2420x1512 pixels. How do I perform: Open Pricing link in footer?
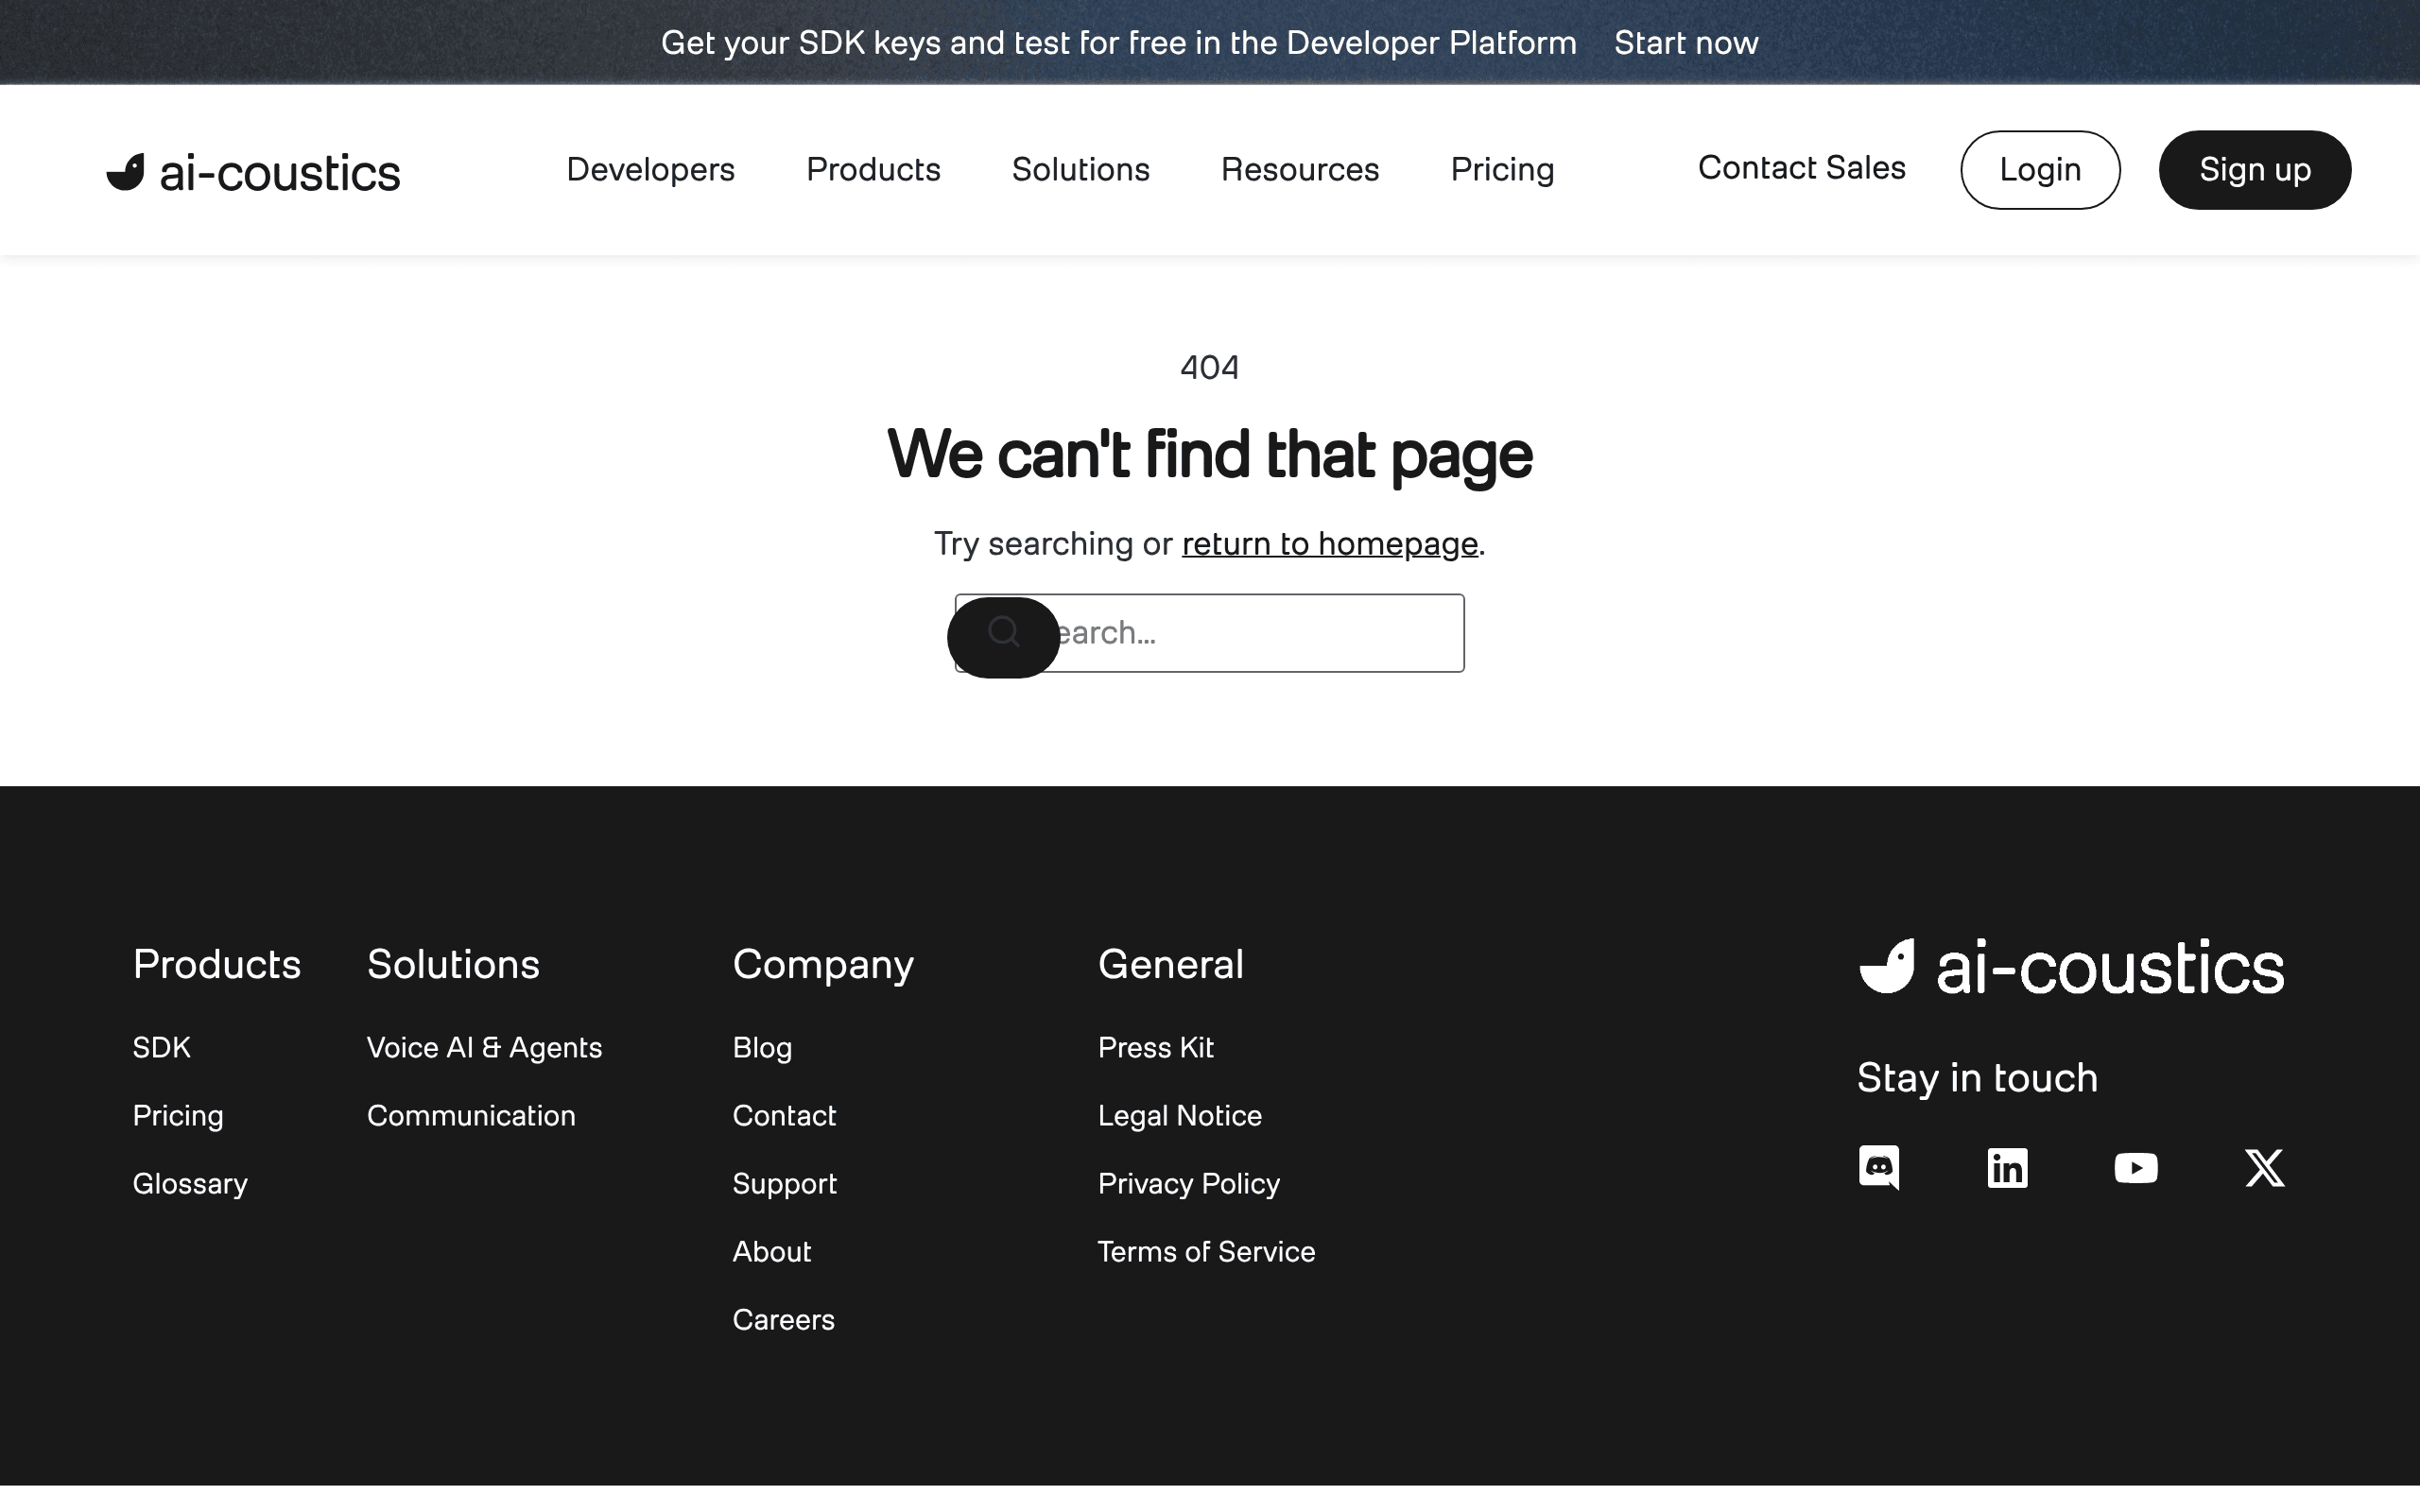tap(178, 1116)
